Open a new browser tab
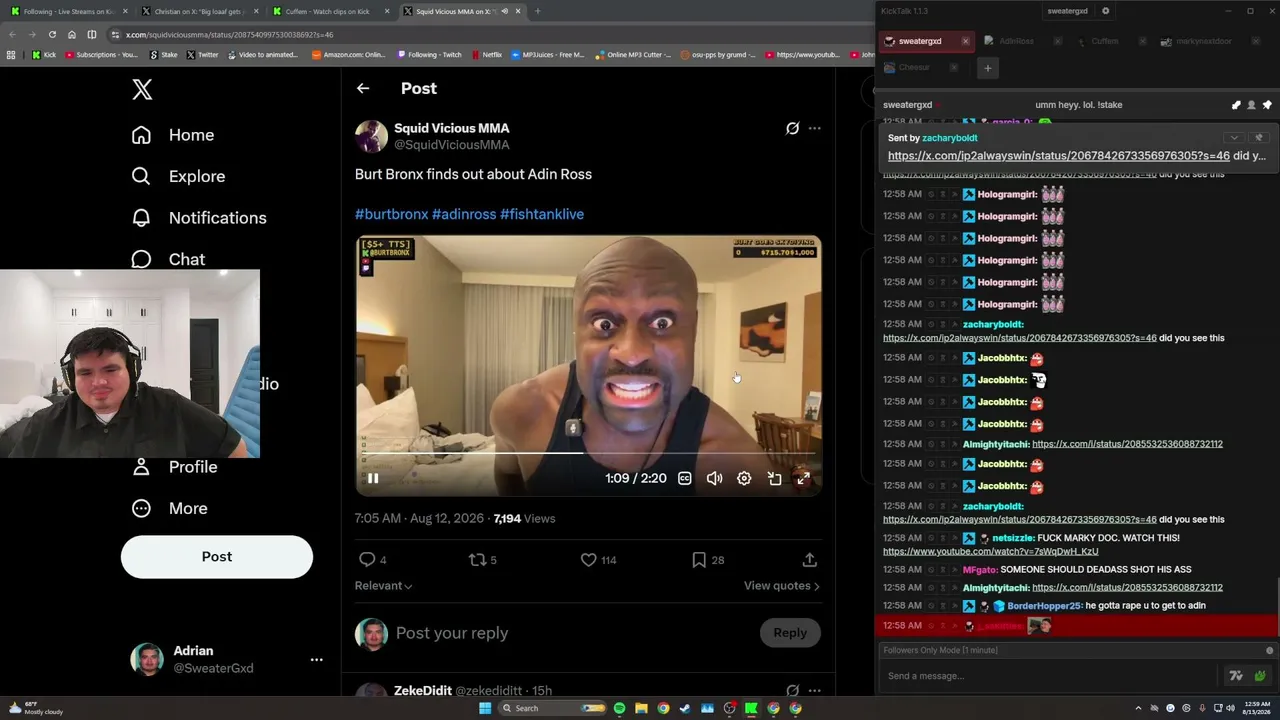This screenshot has height=720, width=1280. point(537,11)
